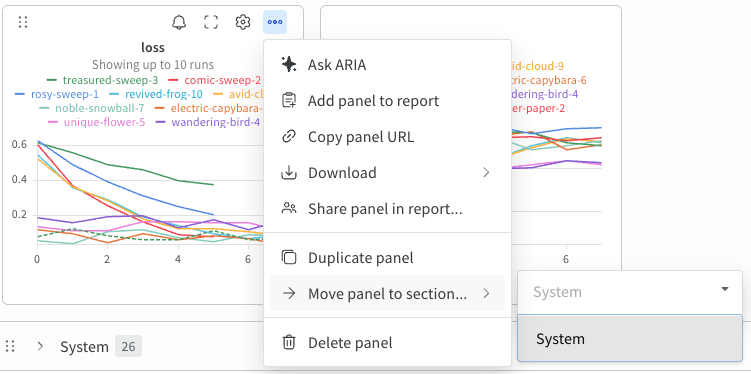Viewport: 751px width, 374px height.
Task: Click the Download tray icon
Action: click(289, 173)
